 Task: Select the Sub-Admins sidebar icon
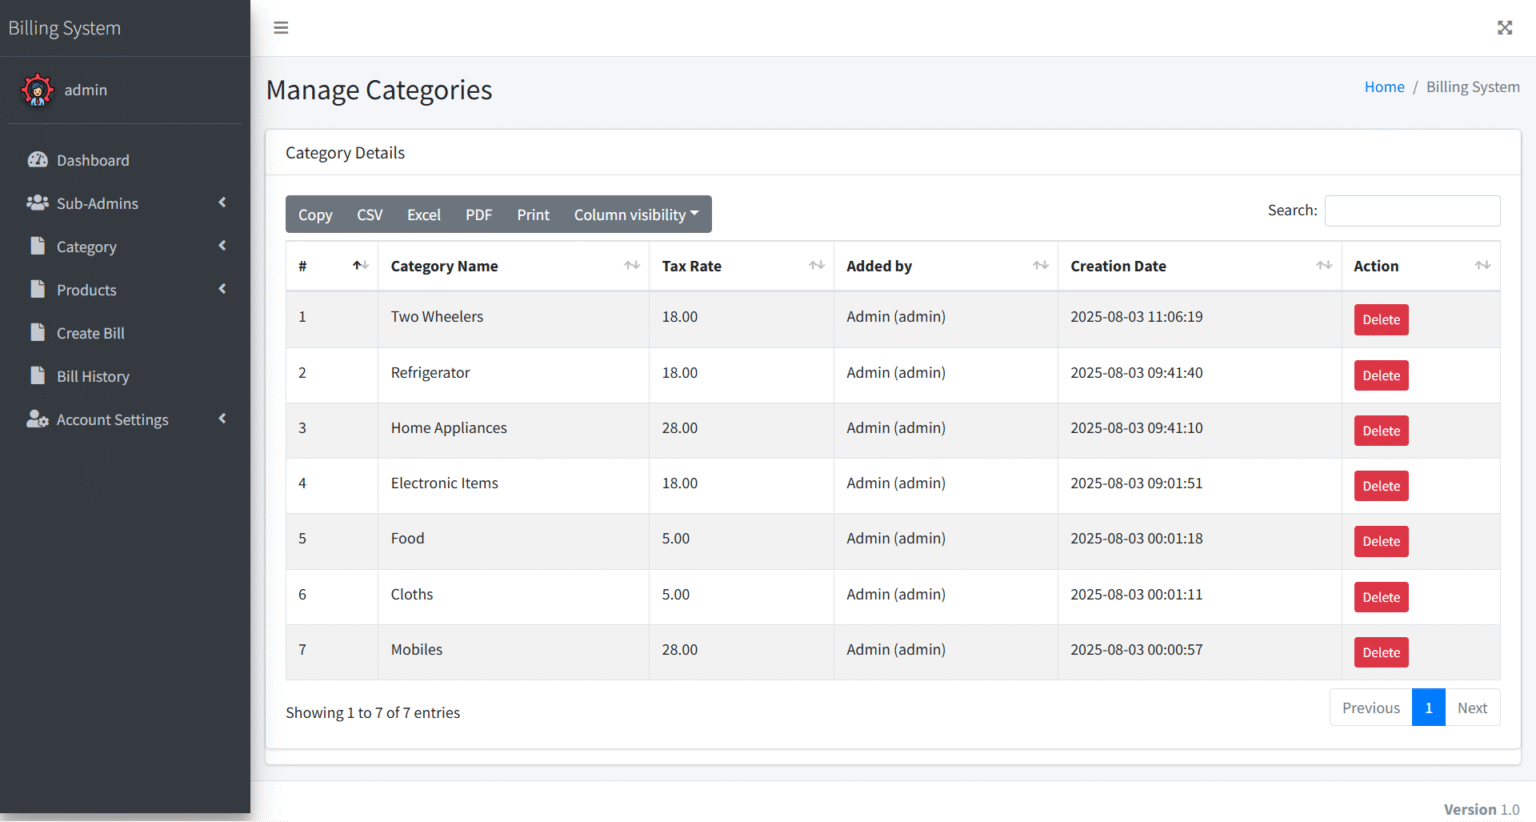pyautogui.click(x=37, y=203)
